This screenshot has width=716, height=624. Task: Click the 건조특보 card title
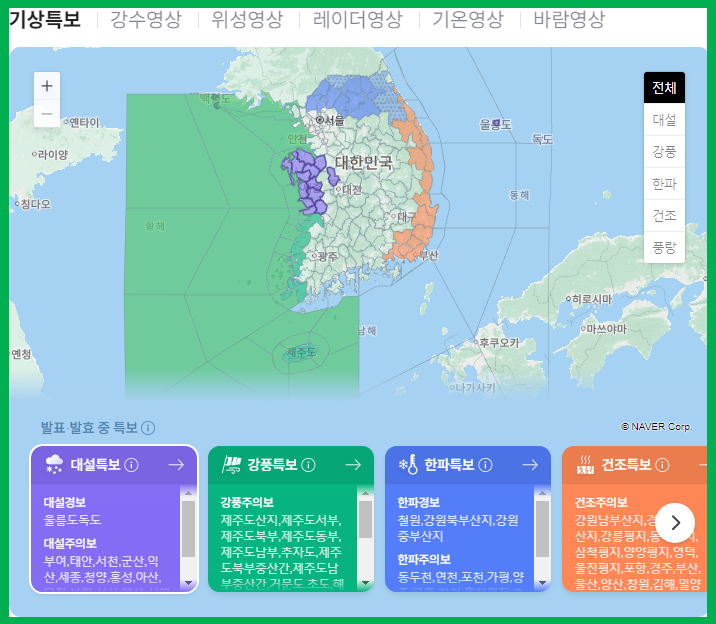point(626,465)
